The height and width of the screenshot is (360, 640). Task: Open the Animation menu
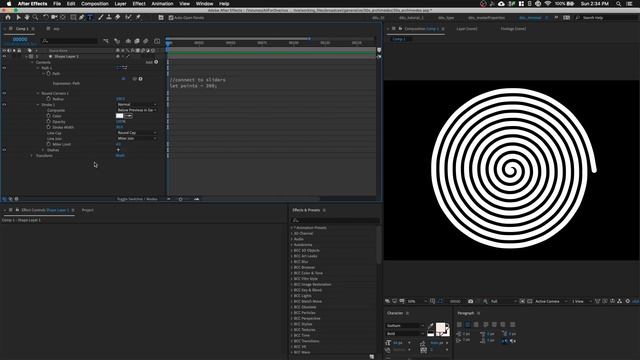[162, 4]
